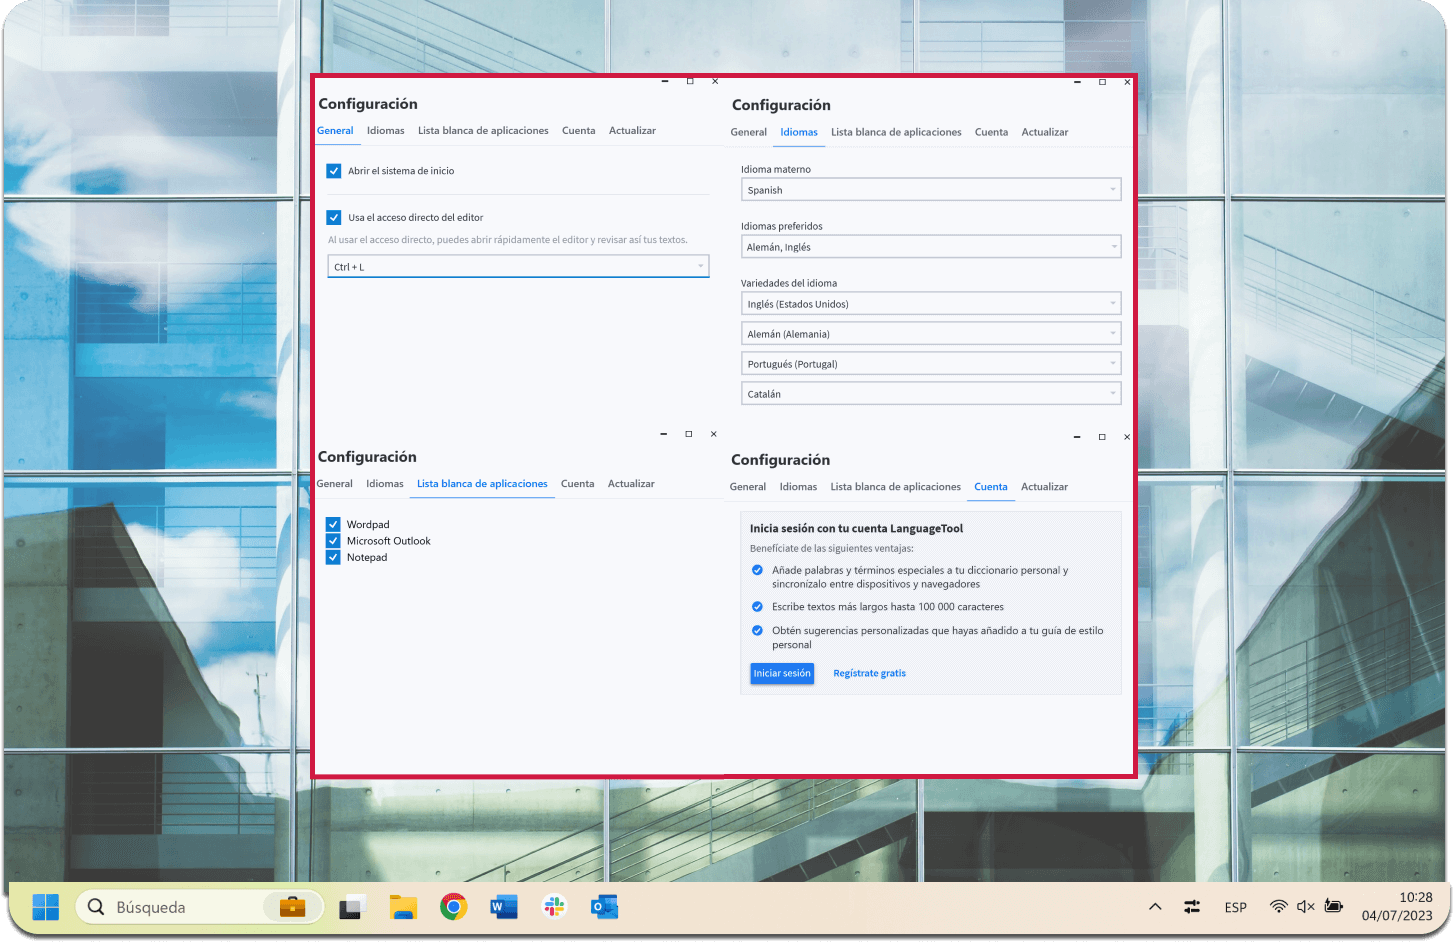1454x943 pixels.
Task: Click the 'Iniciar sesión' button
Action: point(782,674)
